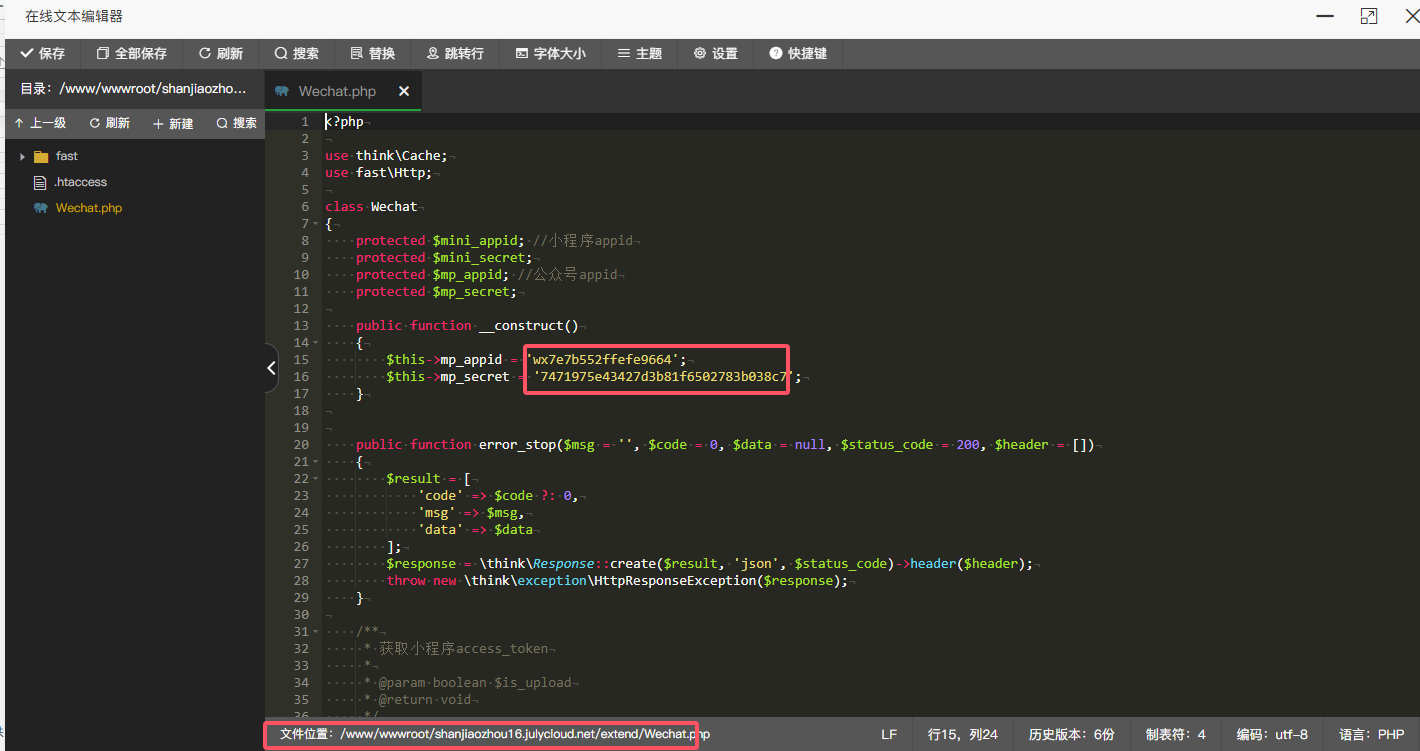
Task: Switch to the Wechat.php editor tab
Action: pos(336,91)
